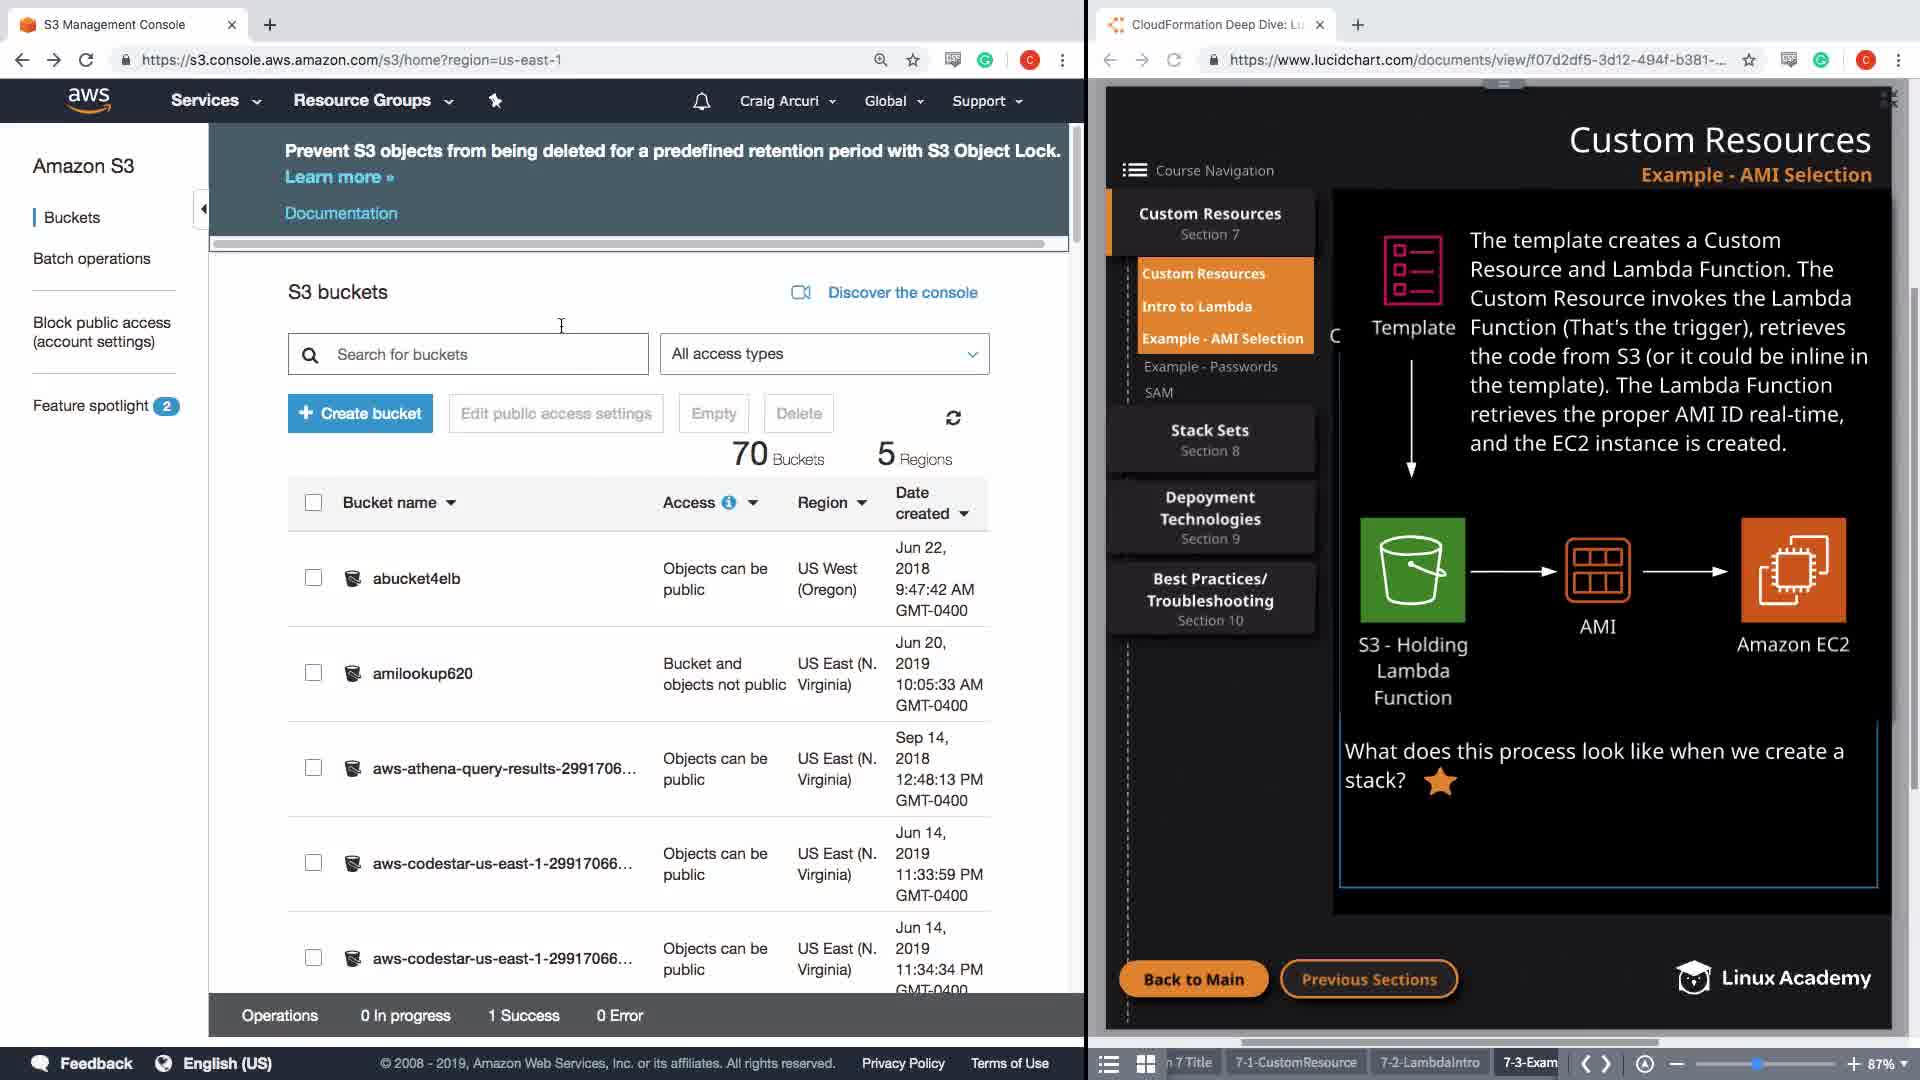Adjust the Lucidchart zoom slider
Image resolution: width=1920 pixels, height=1080 pixels.
coord(1757,1064)
